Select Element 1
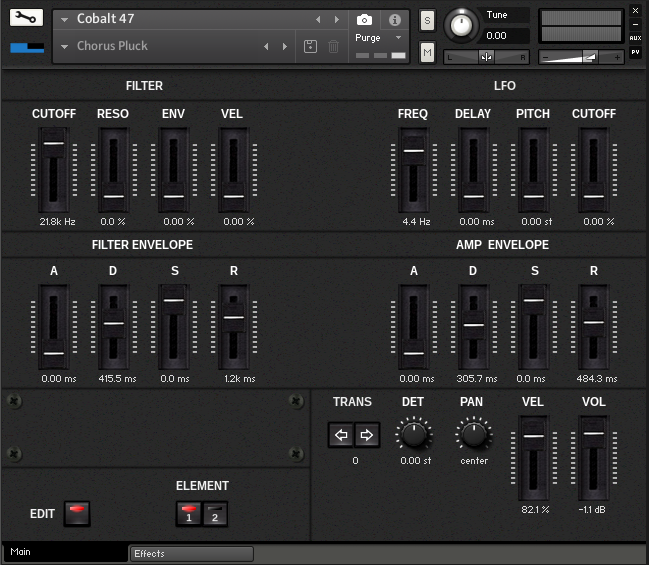The height and width of the screenshot is (565, 649). 189,514
